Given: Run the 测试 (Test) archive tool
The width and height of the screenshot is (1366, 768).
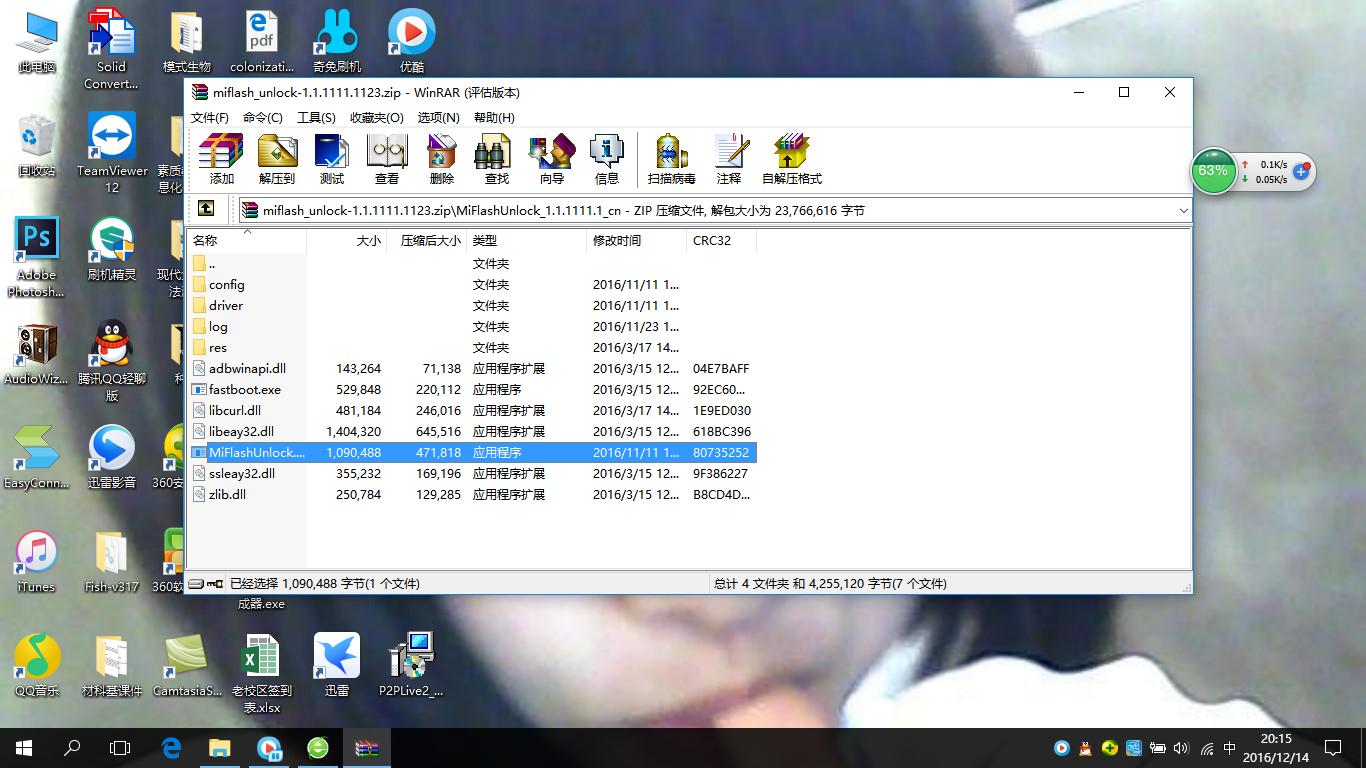Looking at the screenshot, I should pos(331,159).
